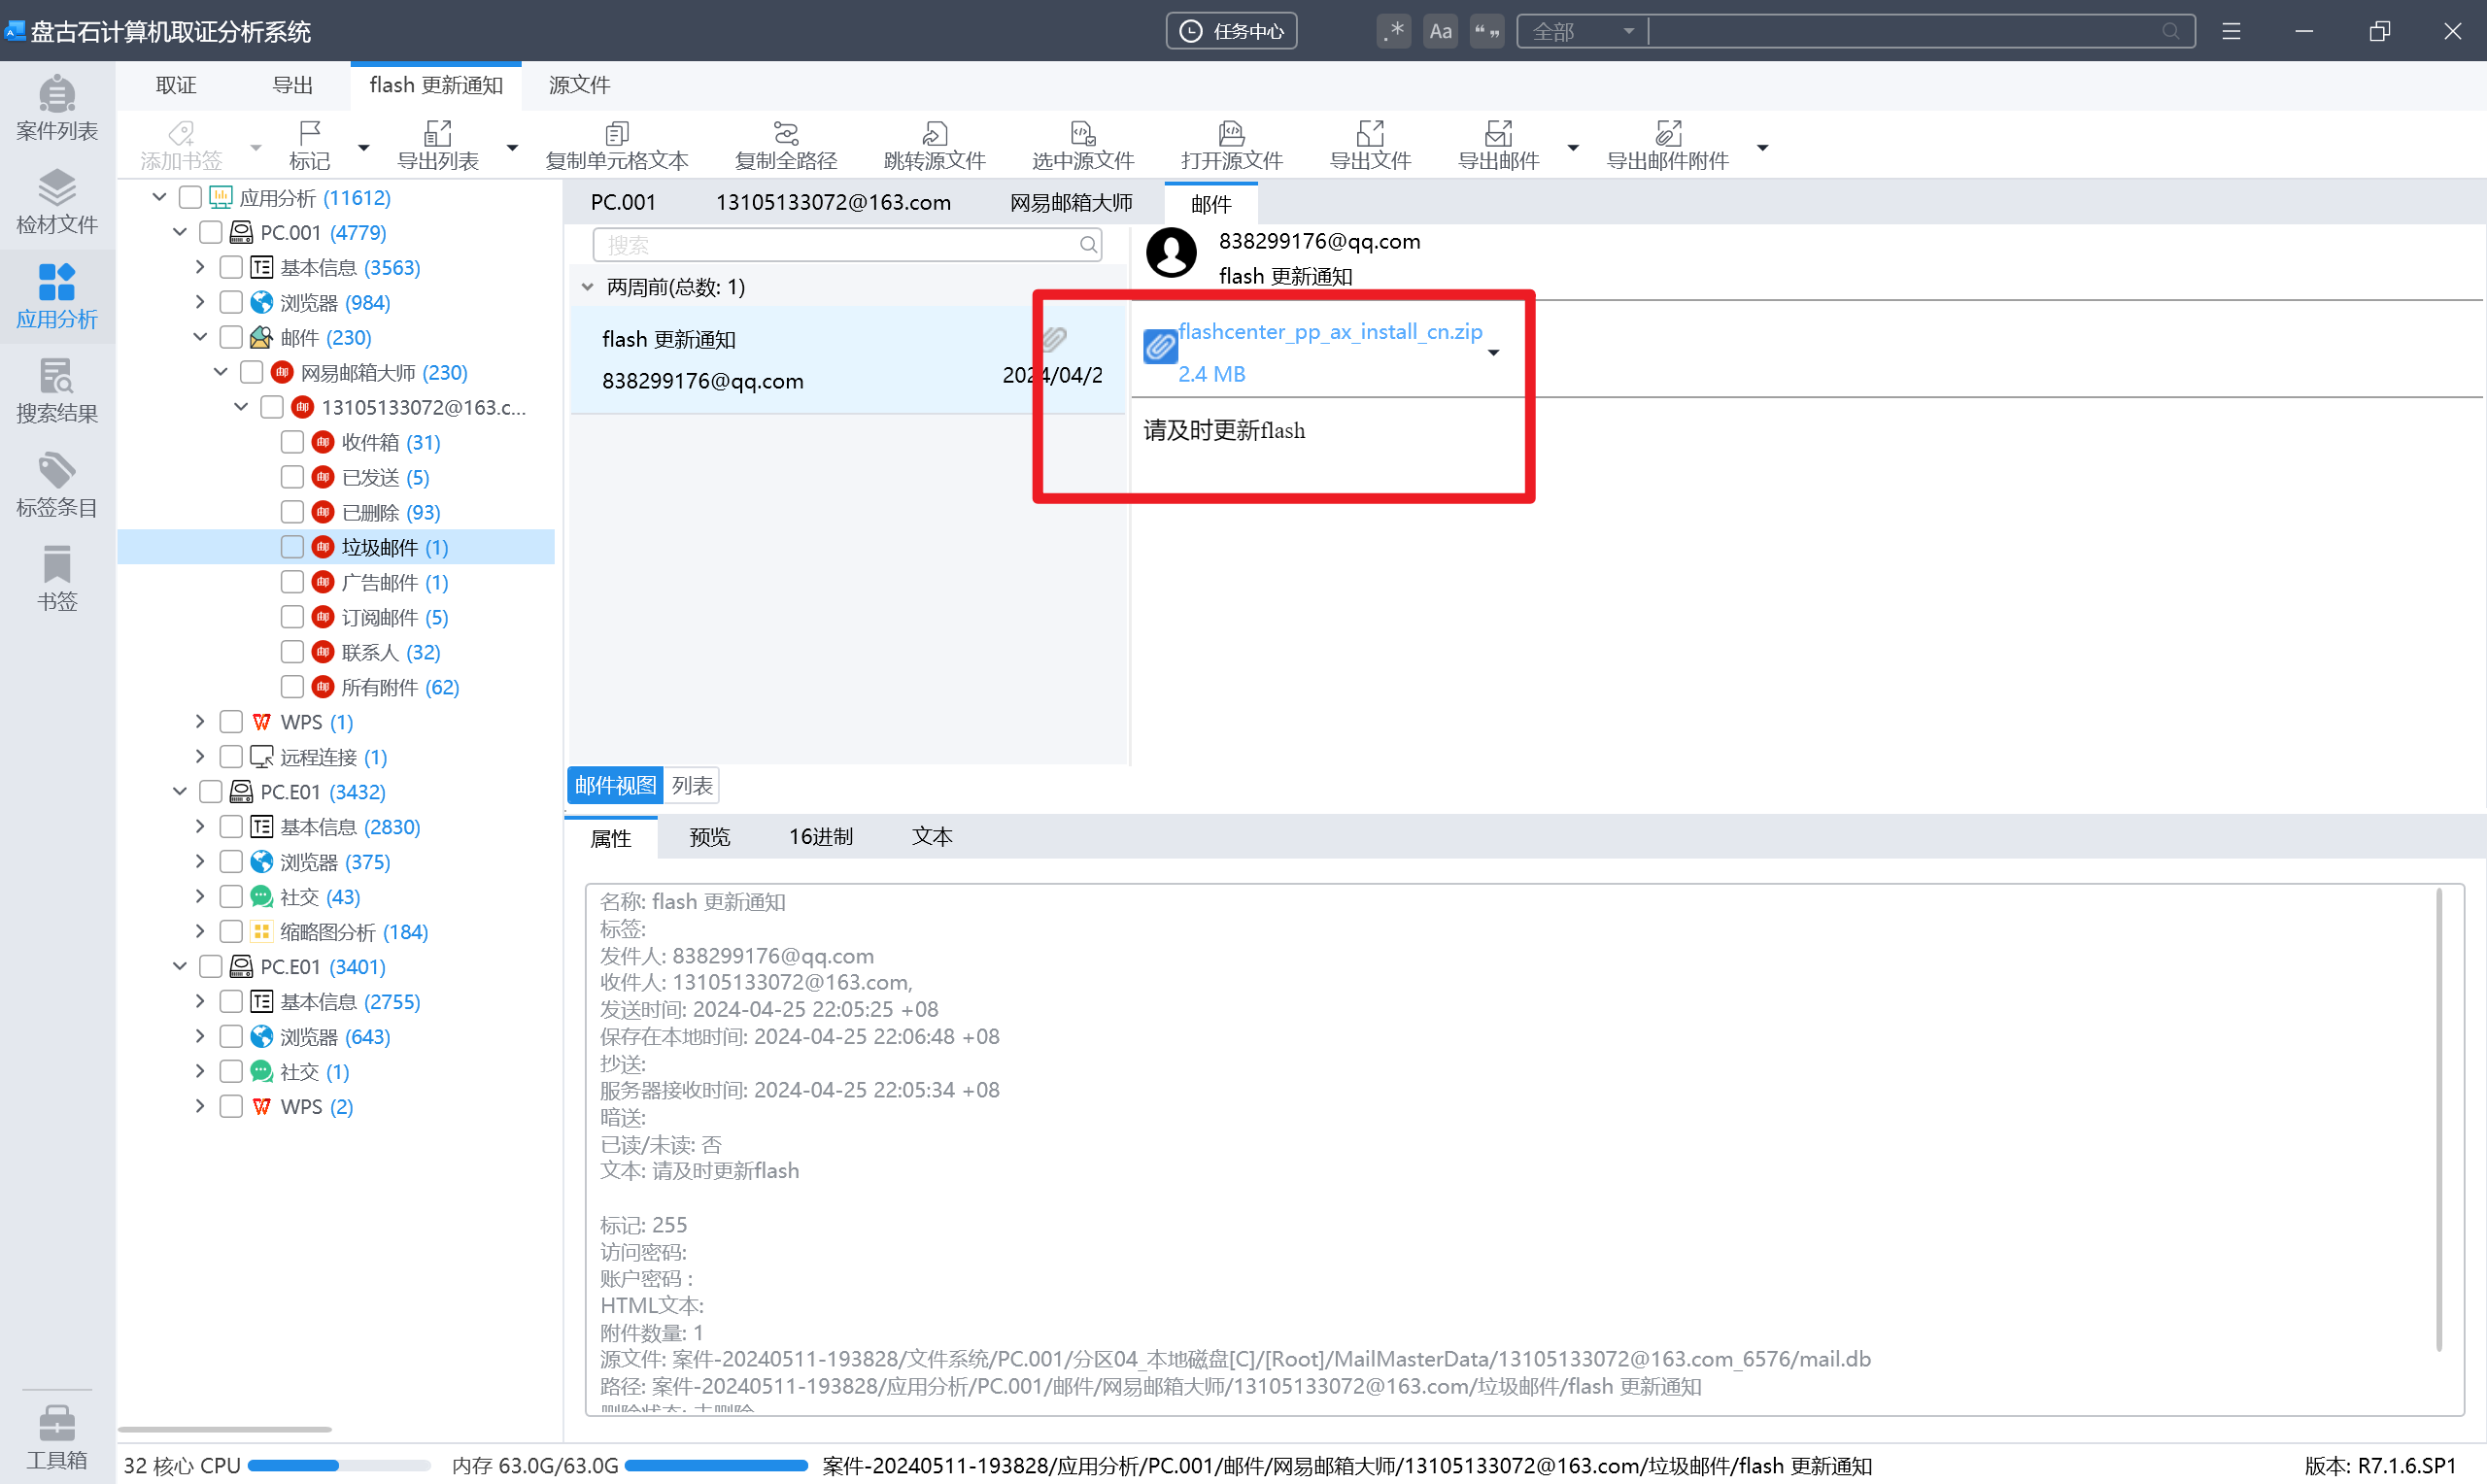Collapse the 邮件 (230) tree node
Screen dimensions: 2487x1484
(x=200, y=337)
